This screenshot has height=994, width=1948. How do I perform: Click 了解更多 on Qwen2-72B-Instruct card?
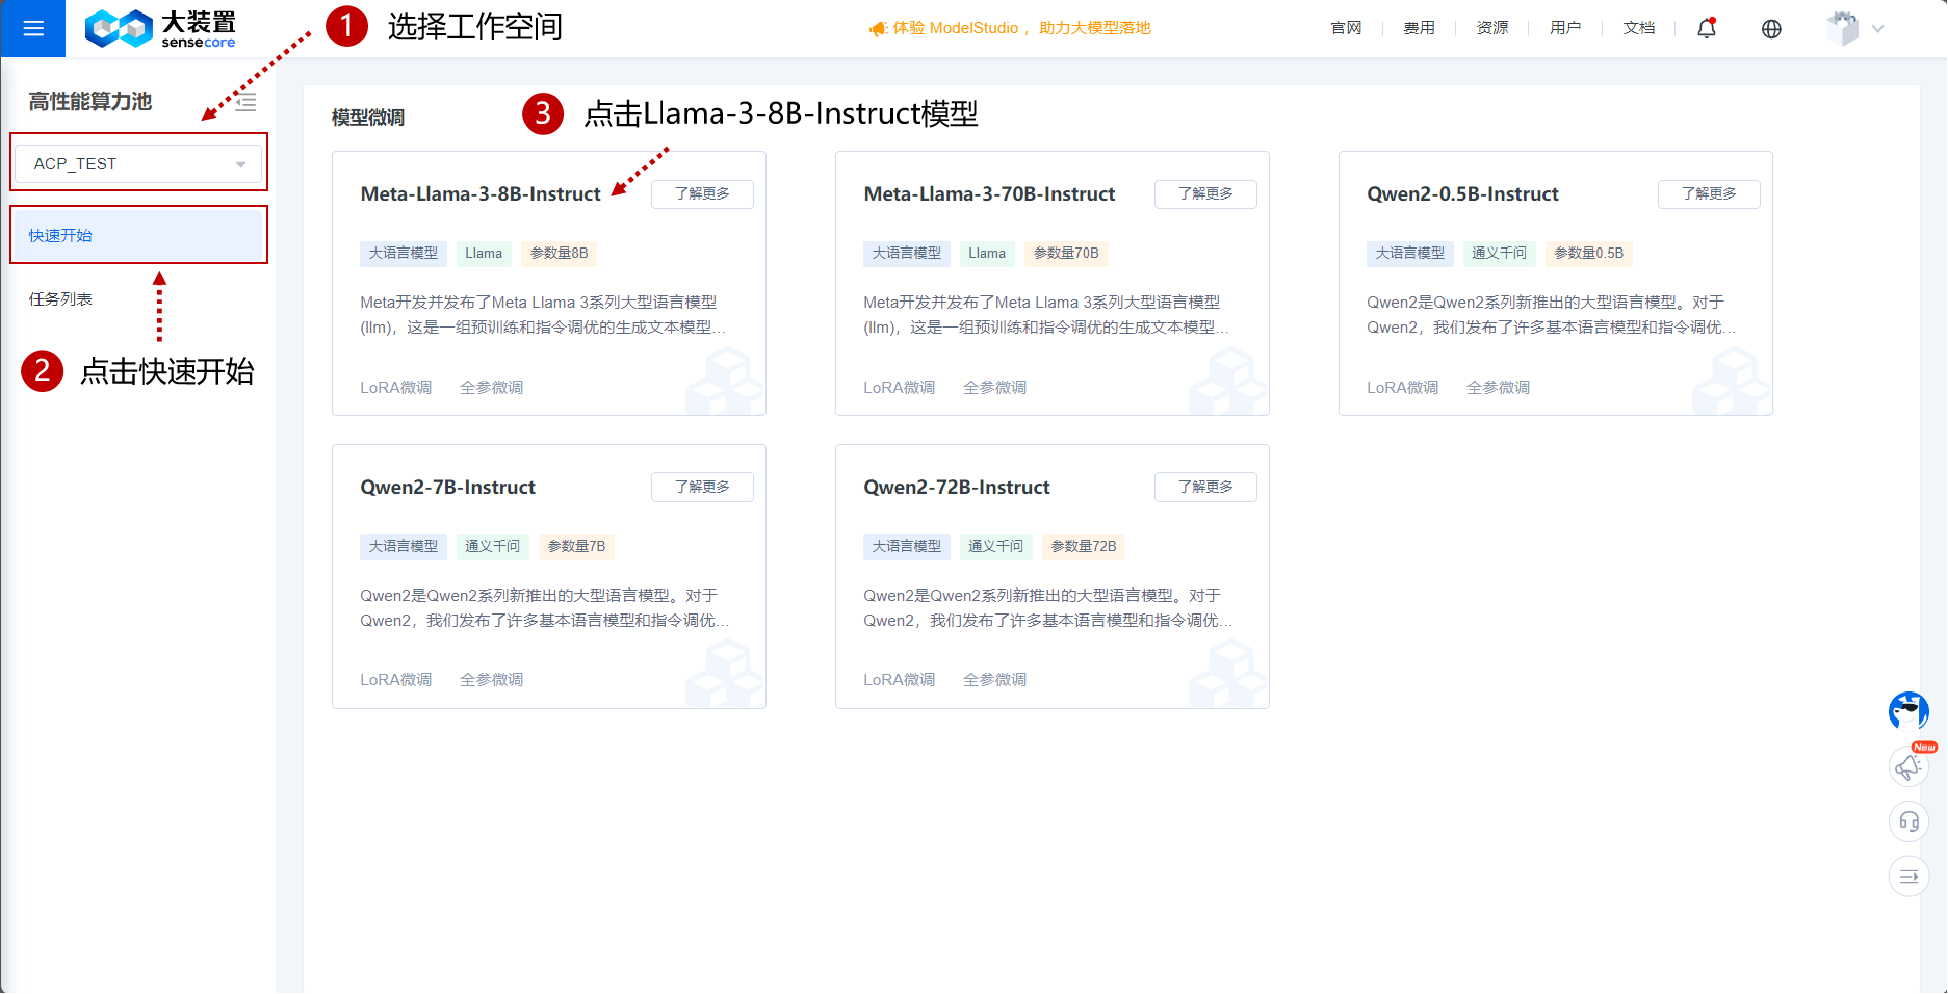tap(1205, 487)
